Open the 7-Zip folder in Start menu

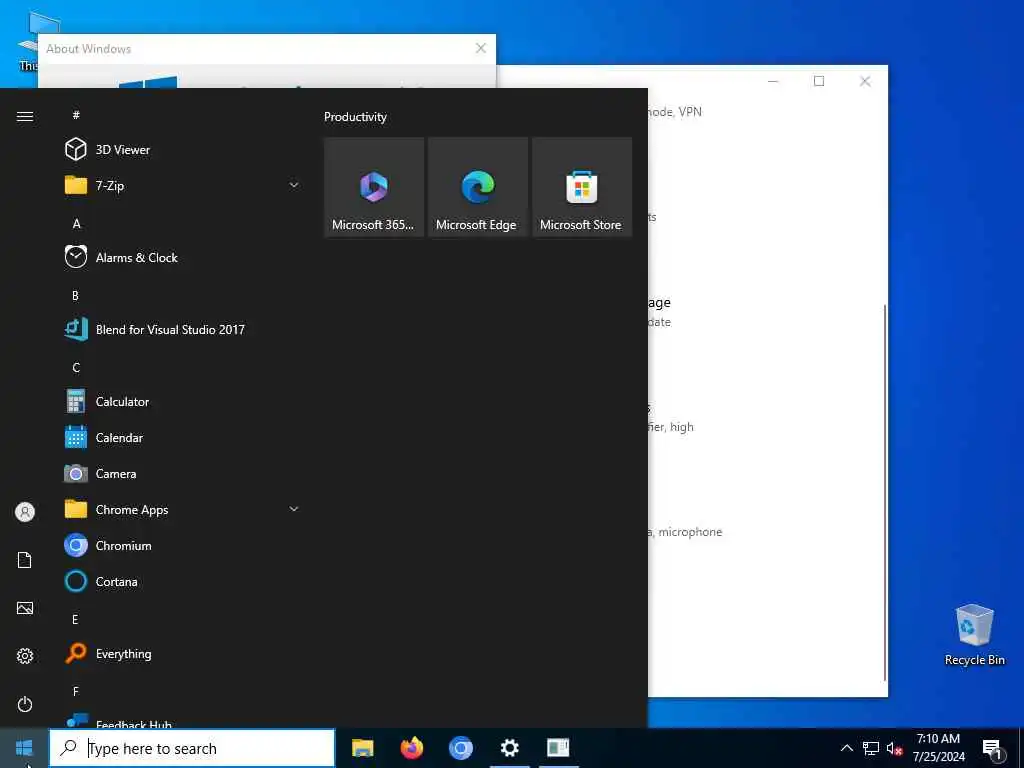click(183, 185)
